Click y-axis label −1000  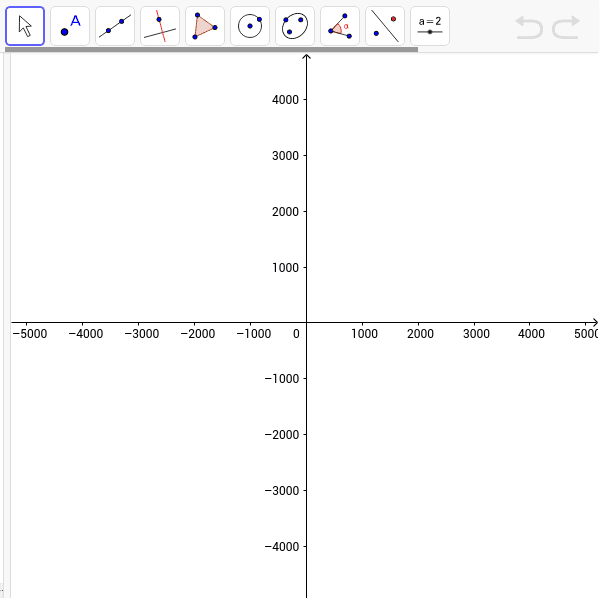tap(282, 379)
